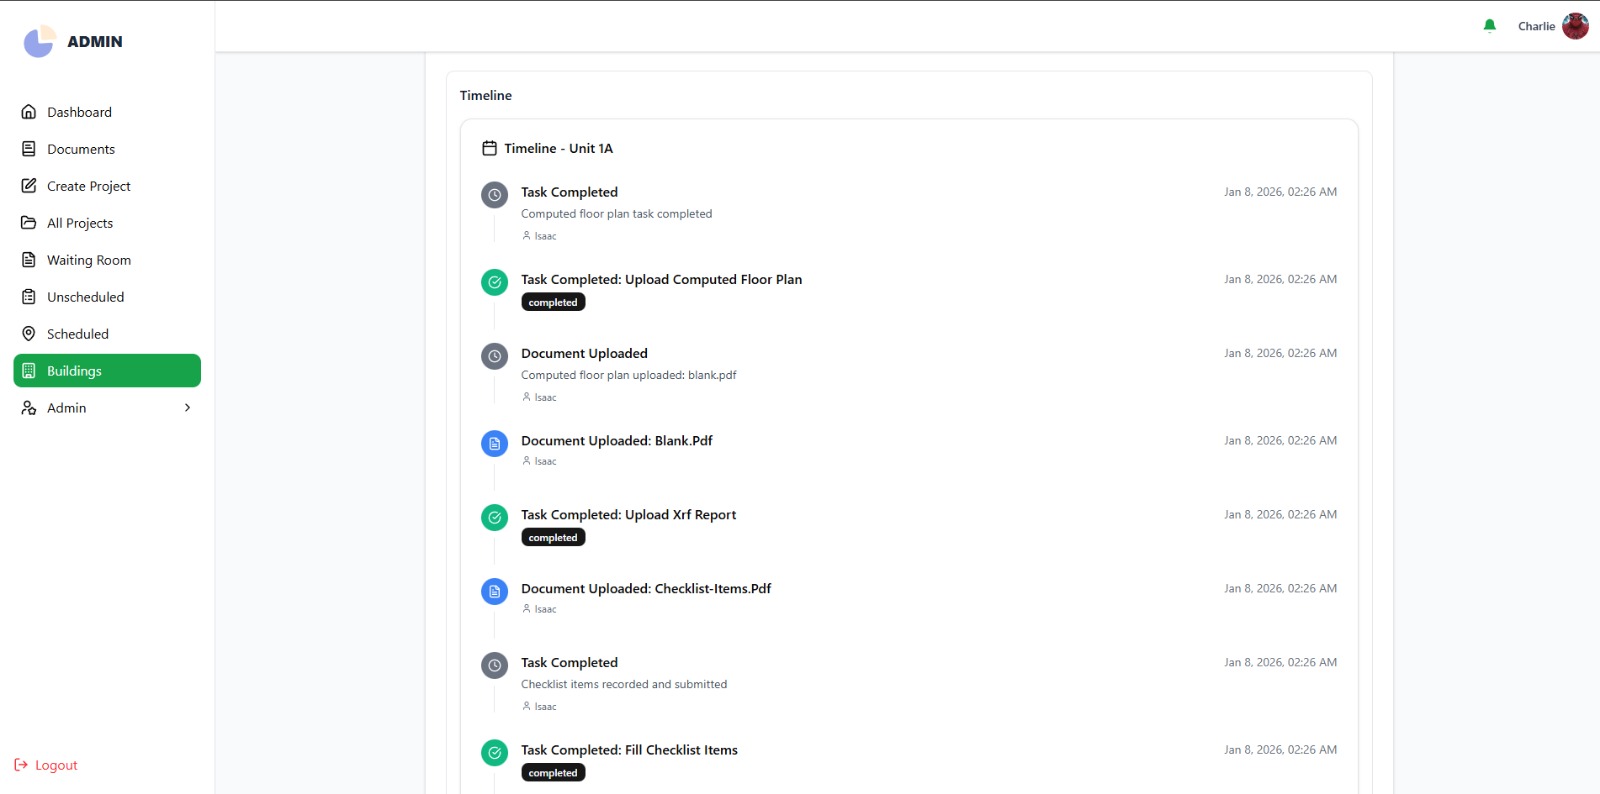Click the Unscheduled clipboard icon
1600x794 pixels.
(x=29, y=297)
